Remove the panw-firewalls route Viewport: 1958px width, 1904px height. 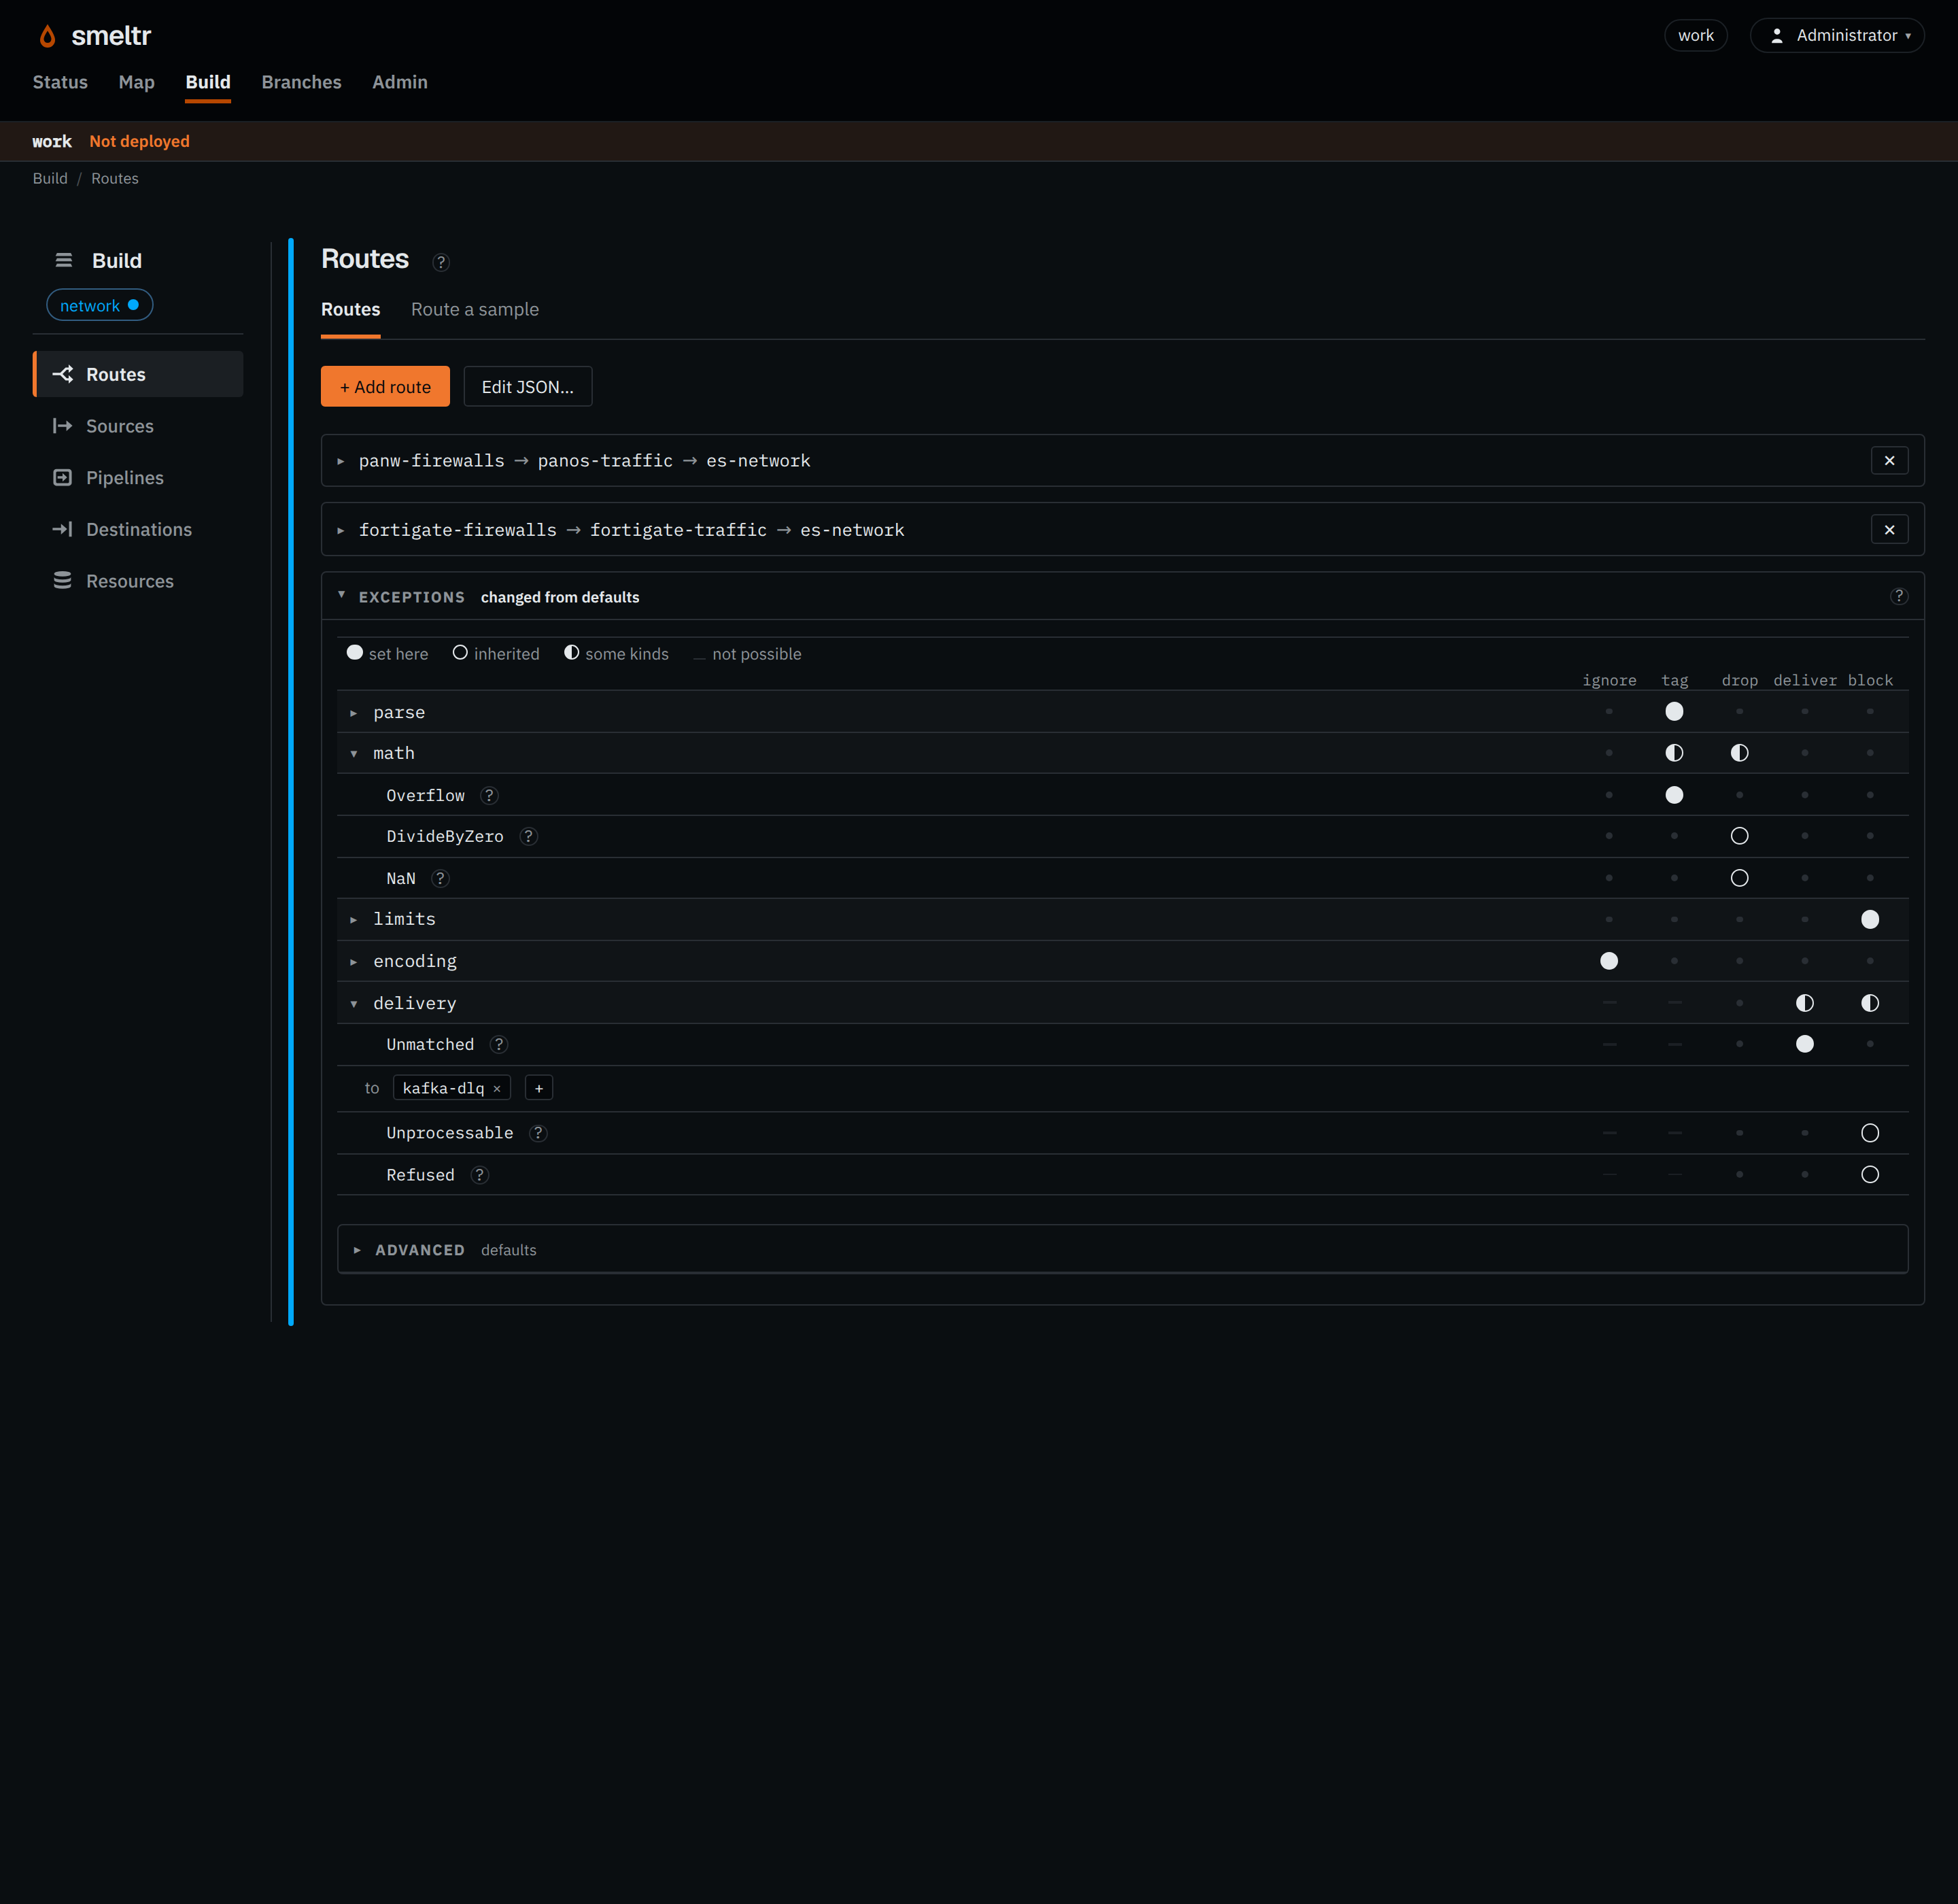(1889, 461)
